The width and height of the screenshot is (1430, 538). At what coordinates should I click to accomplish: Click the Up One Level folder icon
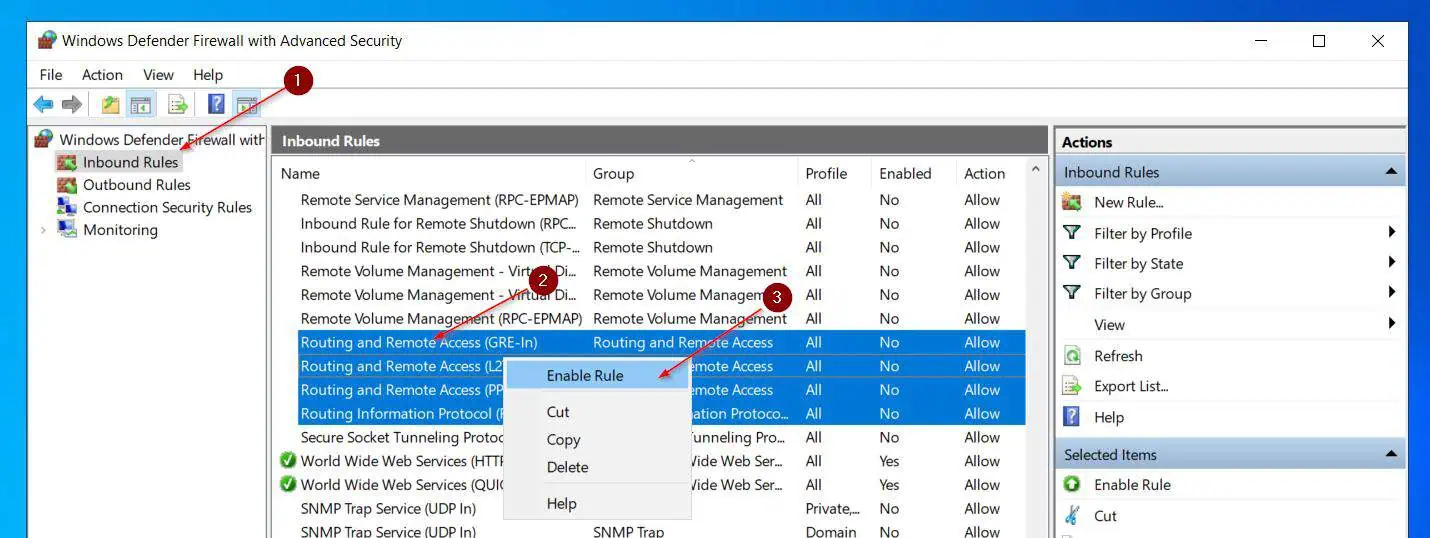(x=111, y=104)
